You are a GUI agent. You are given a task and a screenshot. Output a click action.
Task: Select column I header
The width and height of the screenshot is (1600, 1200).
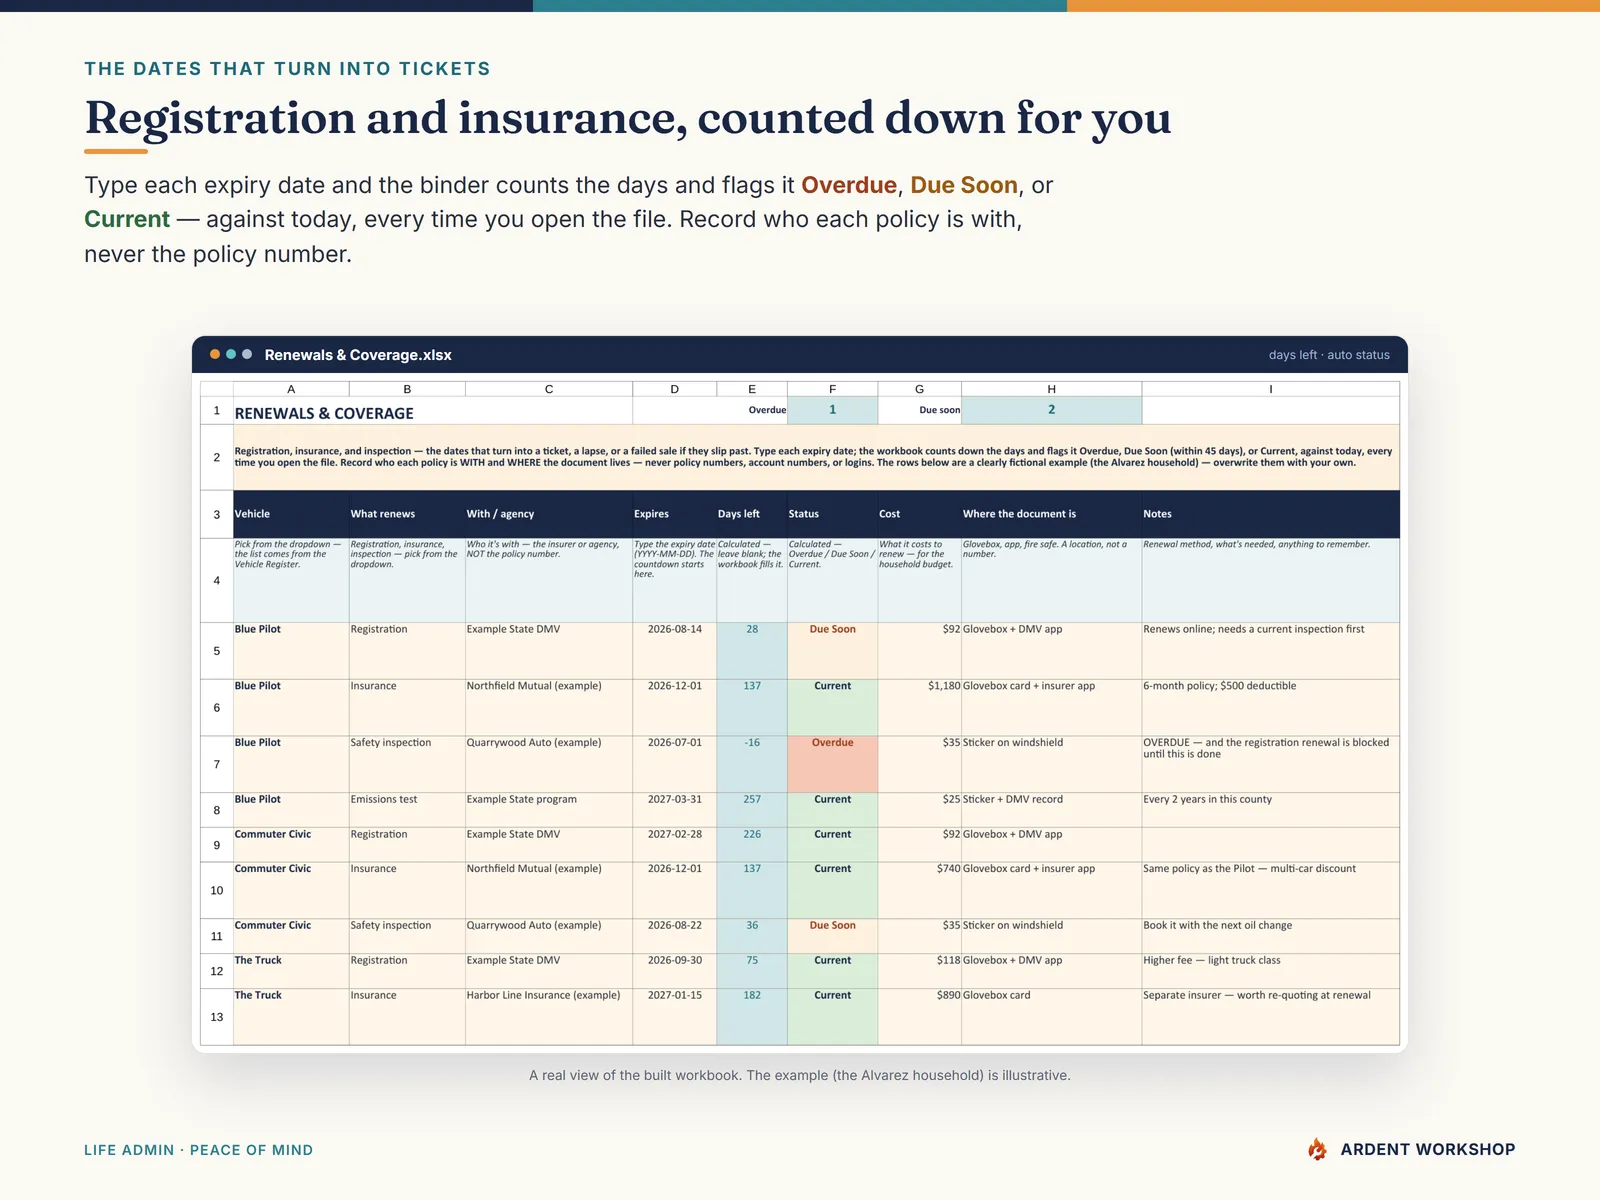1271,389
